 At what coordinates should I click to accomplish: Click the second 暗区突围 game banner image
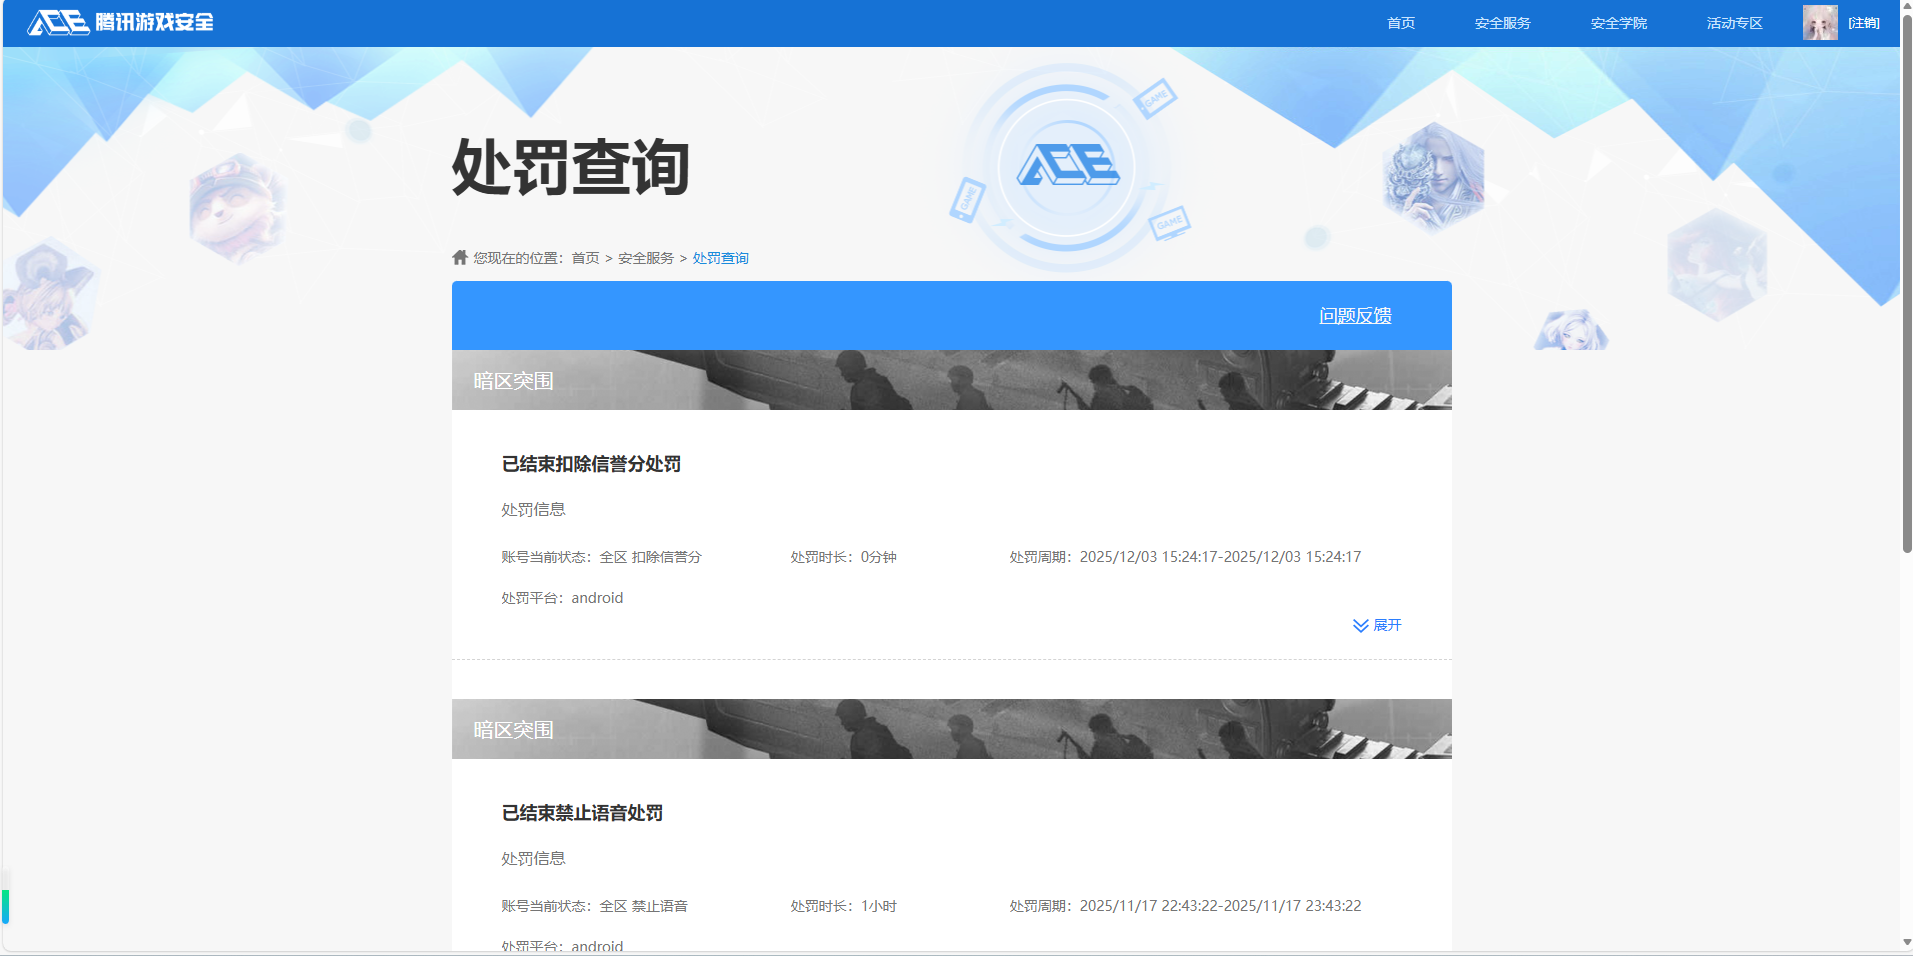point(950,728)
